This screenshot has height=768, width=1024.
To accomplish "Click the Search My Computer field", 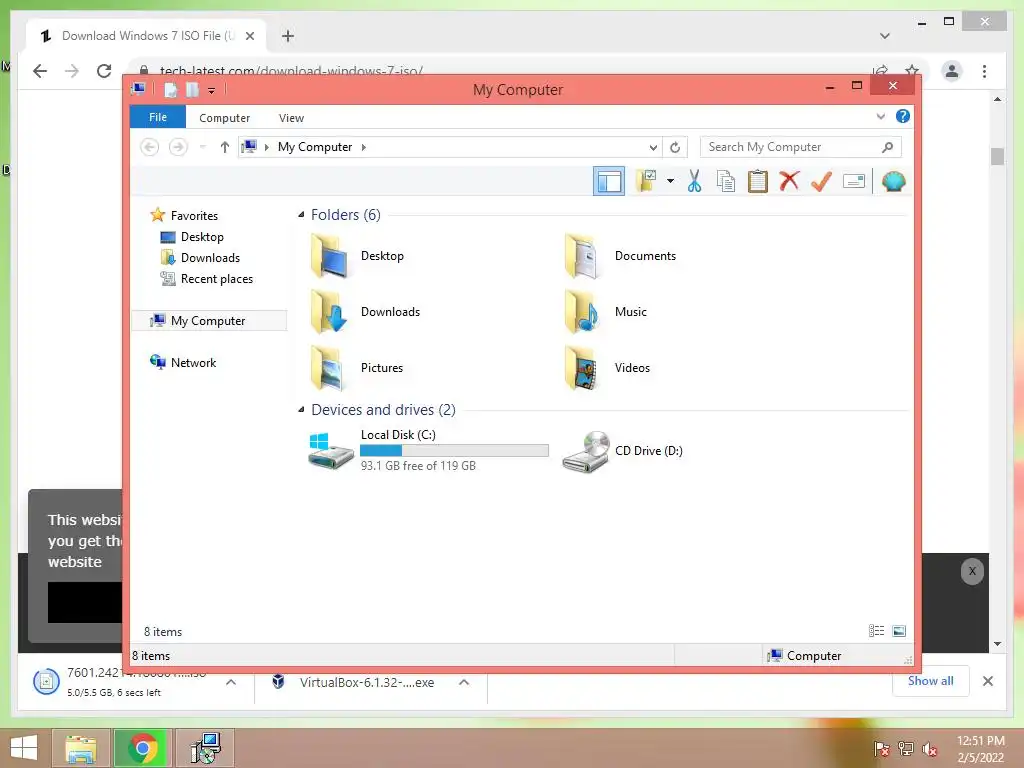I will coord(801,147).
